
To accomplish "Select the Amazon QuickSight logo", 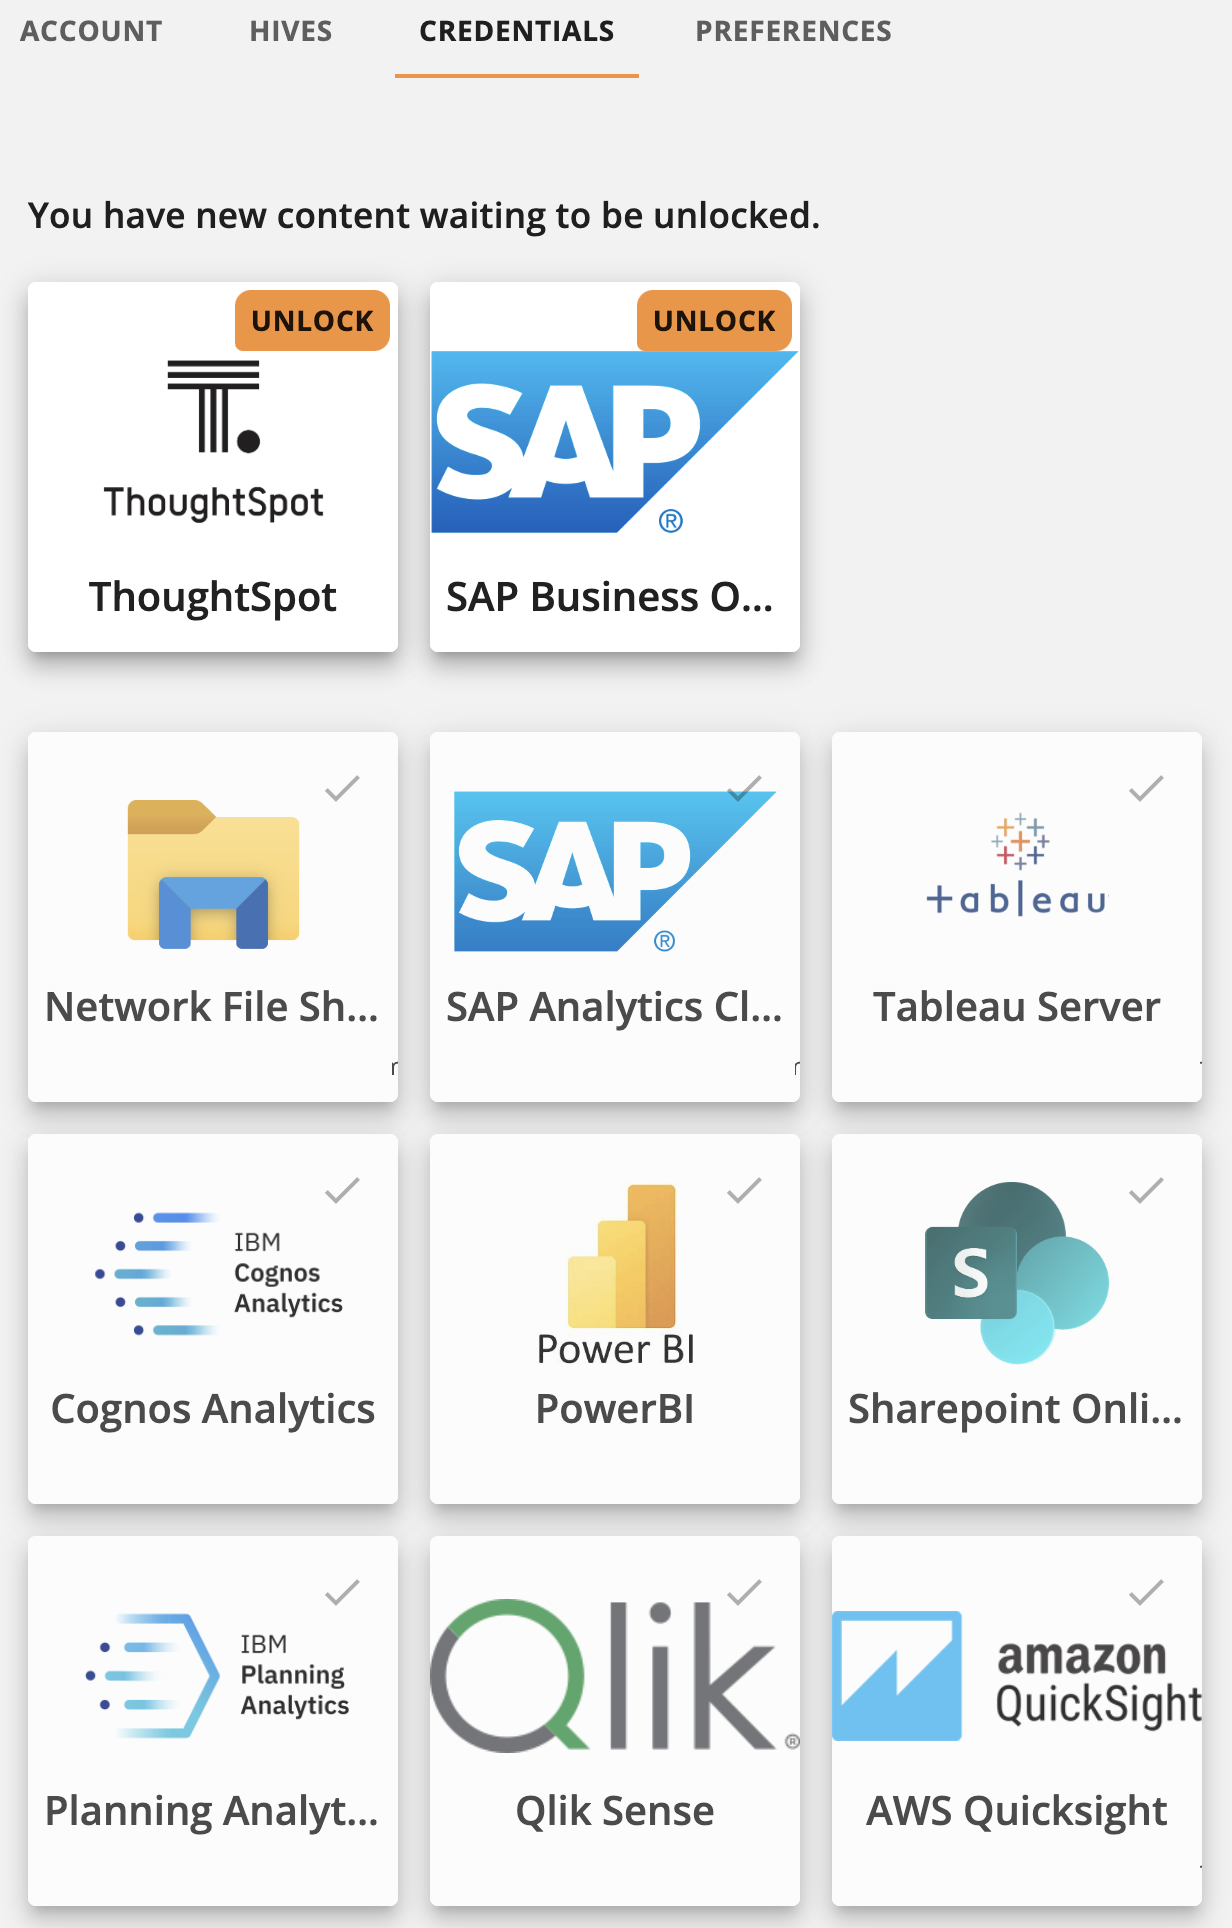I will [1017, 1676].
